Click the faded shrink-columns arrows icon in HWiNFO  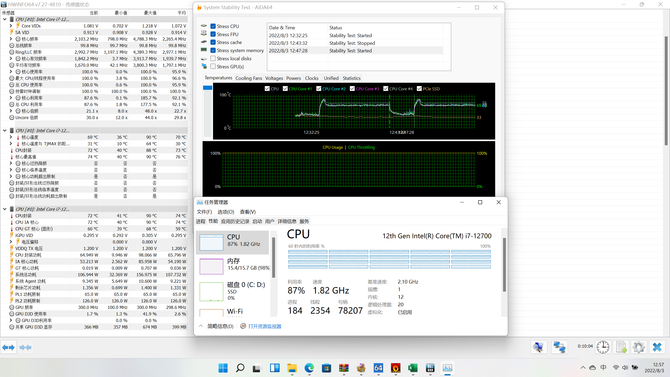tap(25, 348)
